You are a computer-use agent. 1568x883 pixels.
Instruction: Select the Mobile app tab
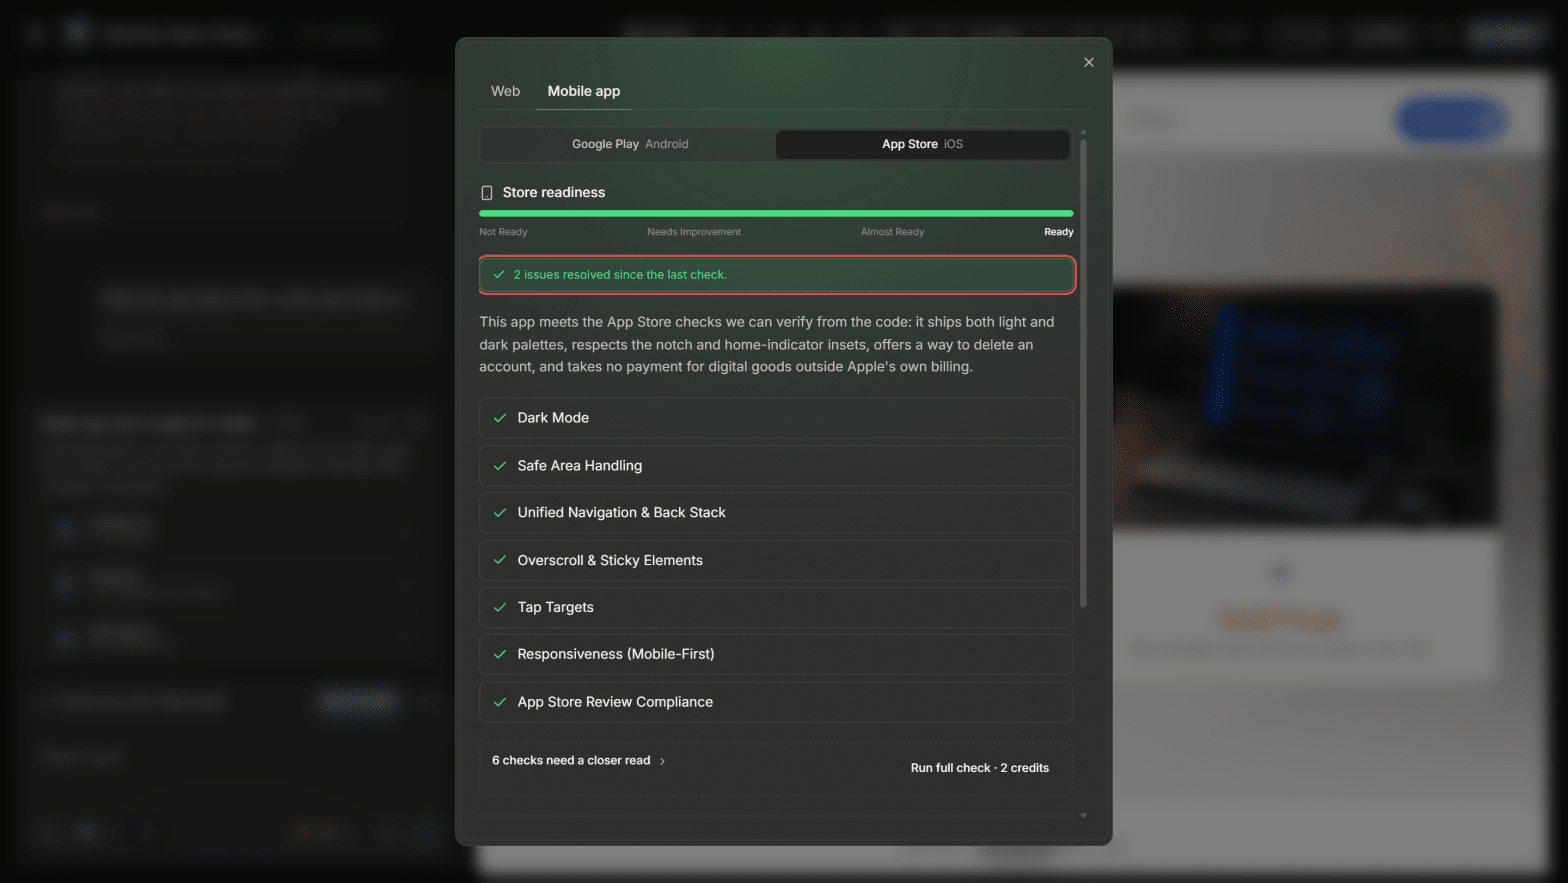(583, 91)
